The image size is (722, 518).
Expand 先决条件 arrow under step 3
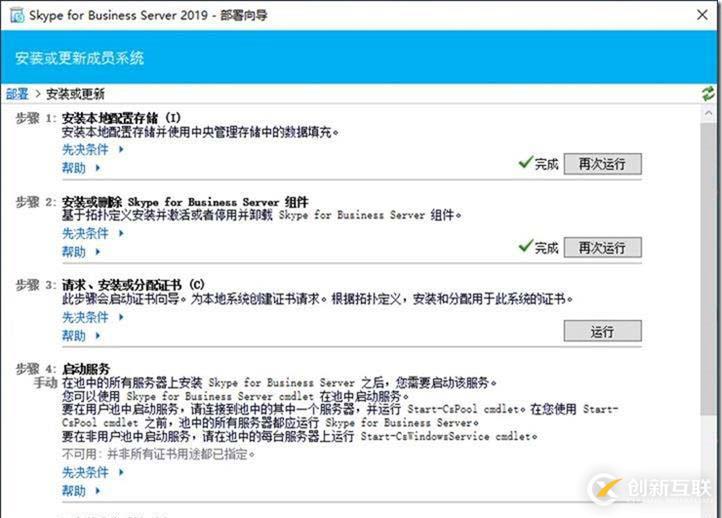pos(121,317)
